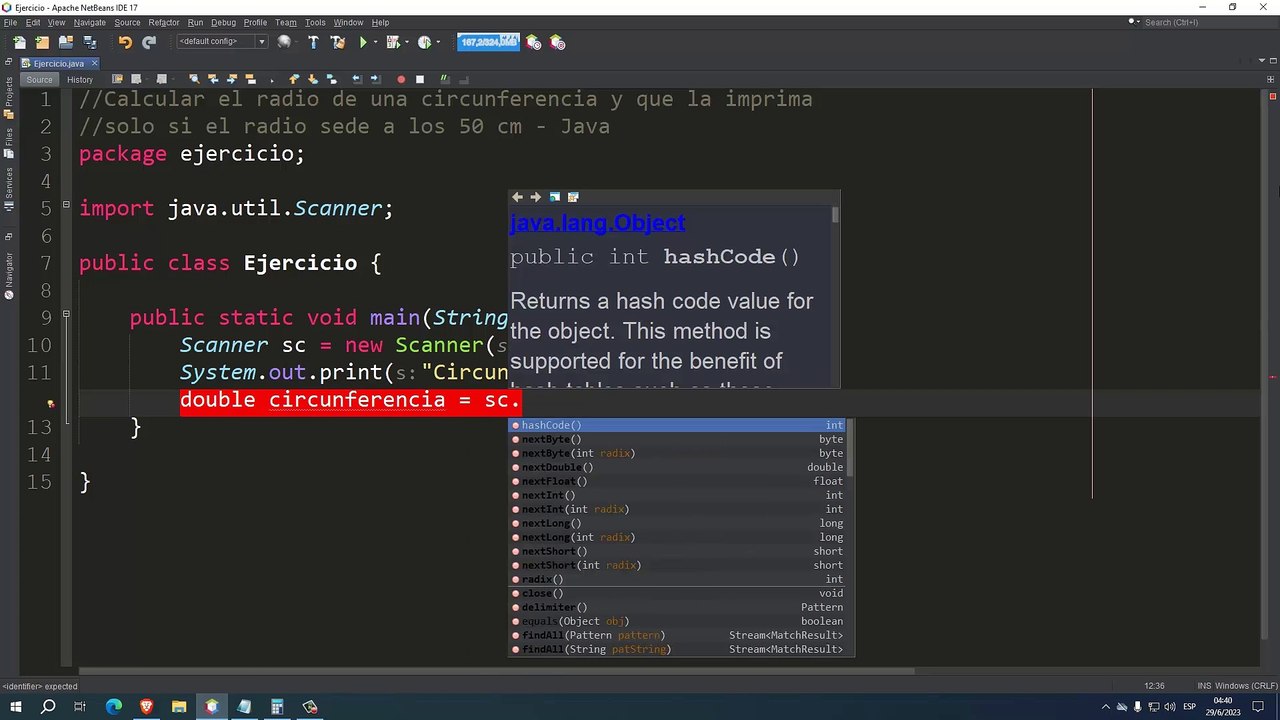Click the Build Project hammer icon
The height and width of the screenshot is (720, 1280).
[313, 42]
